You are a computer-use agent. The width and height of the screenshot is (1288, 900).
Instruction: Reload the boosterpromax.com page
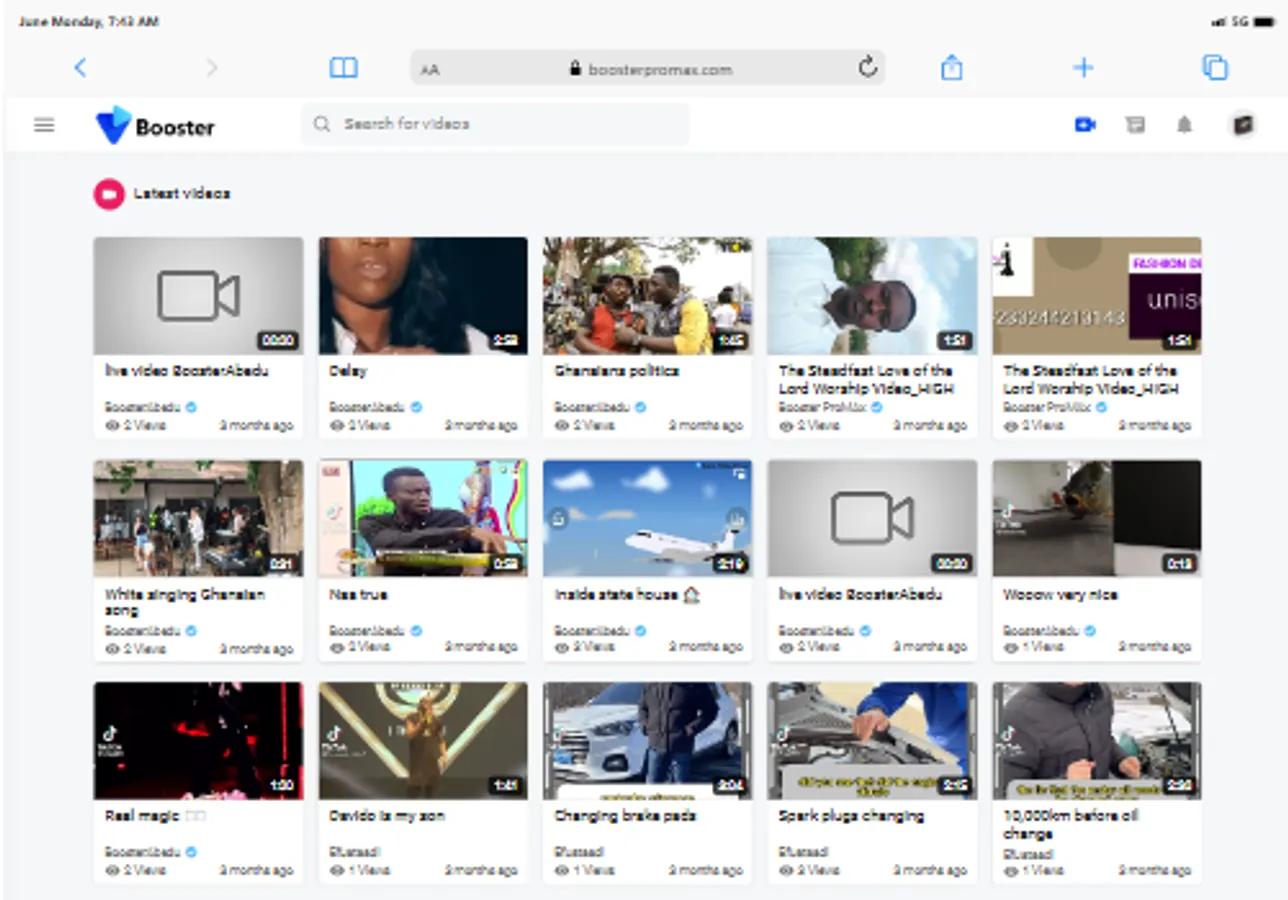click(867, 67)
